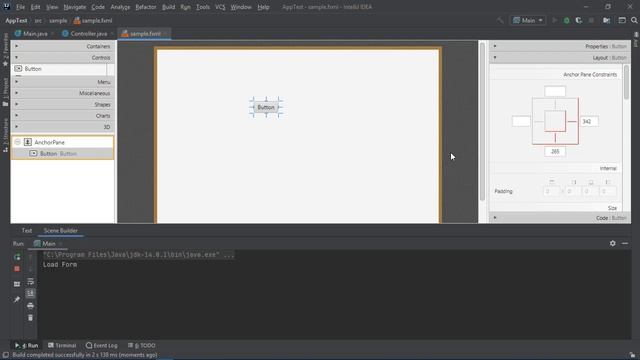Click the first Padding value field
The height and width of the screenshot is (360, 640).
click(x=551, y=191)
